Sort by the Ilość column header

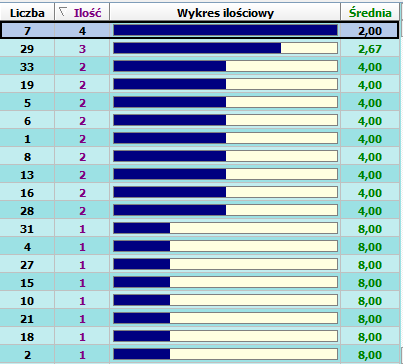tap(82, 13)
